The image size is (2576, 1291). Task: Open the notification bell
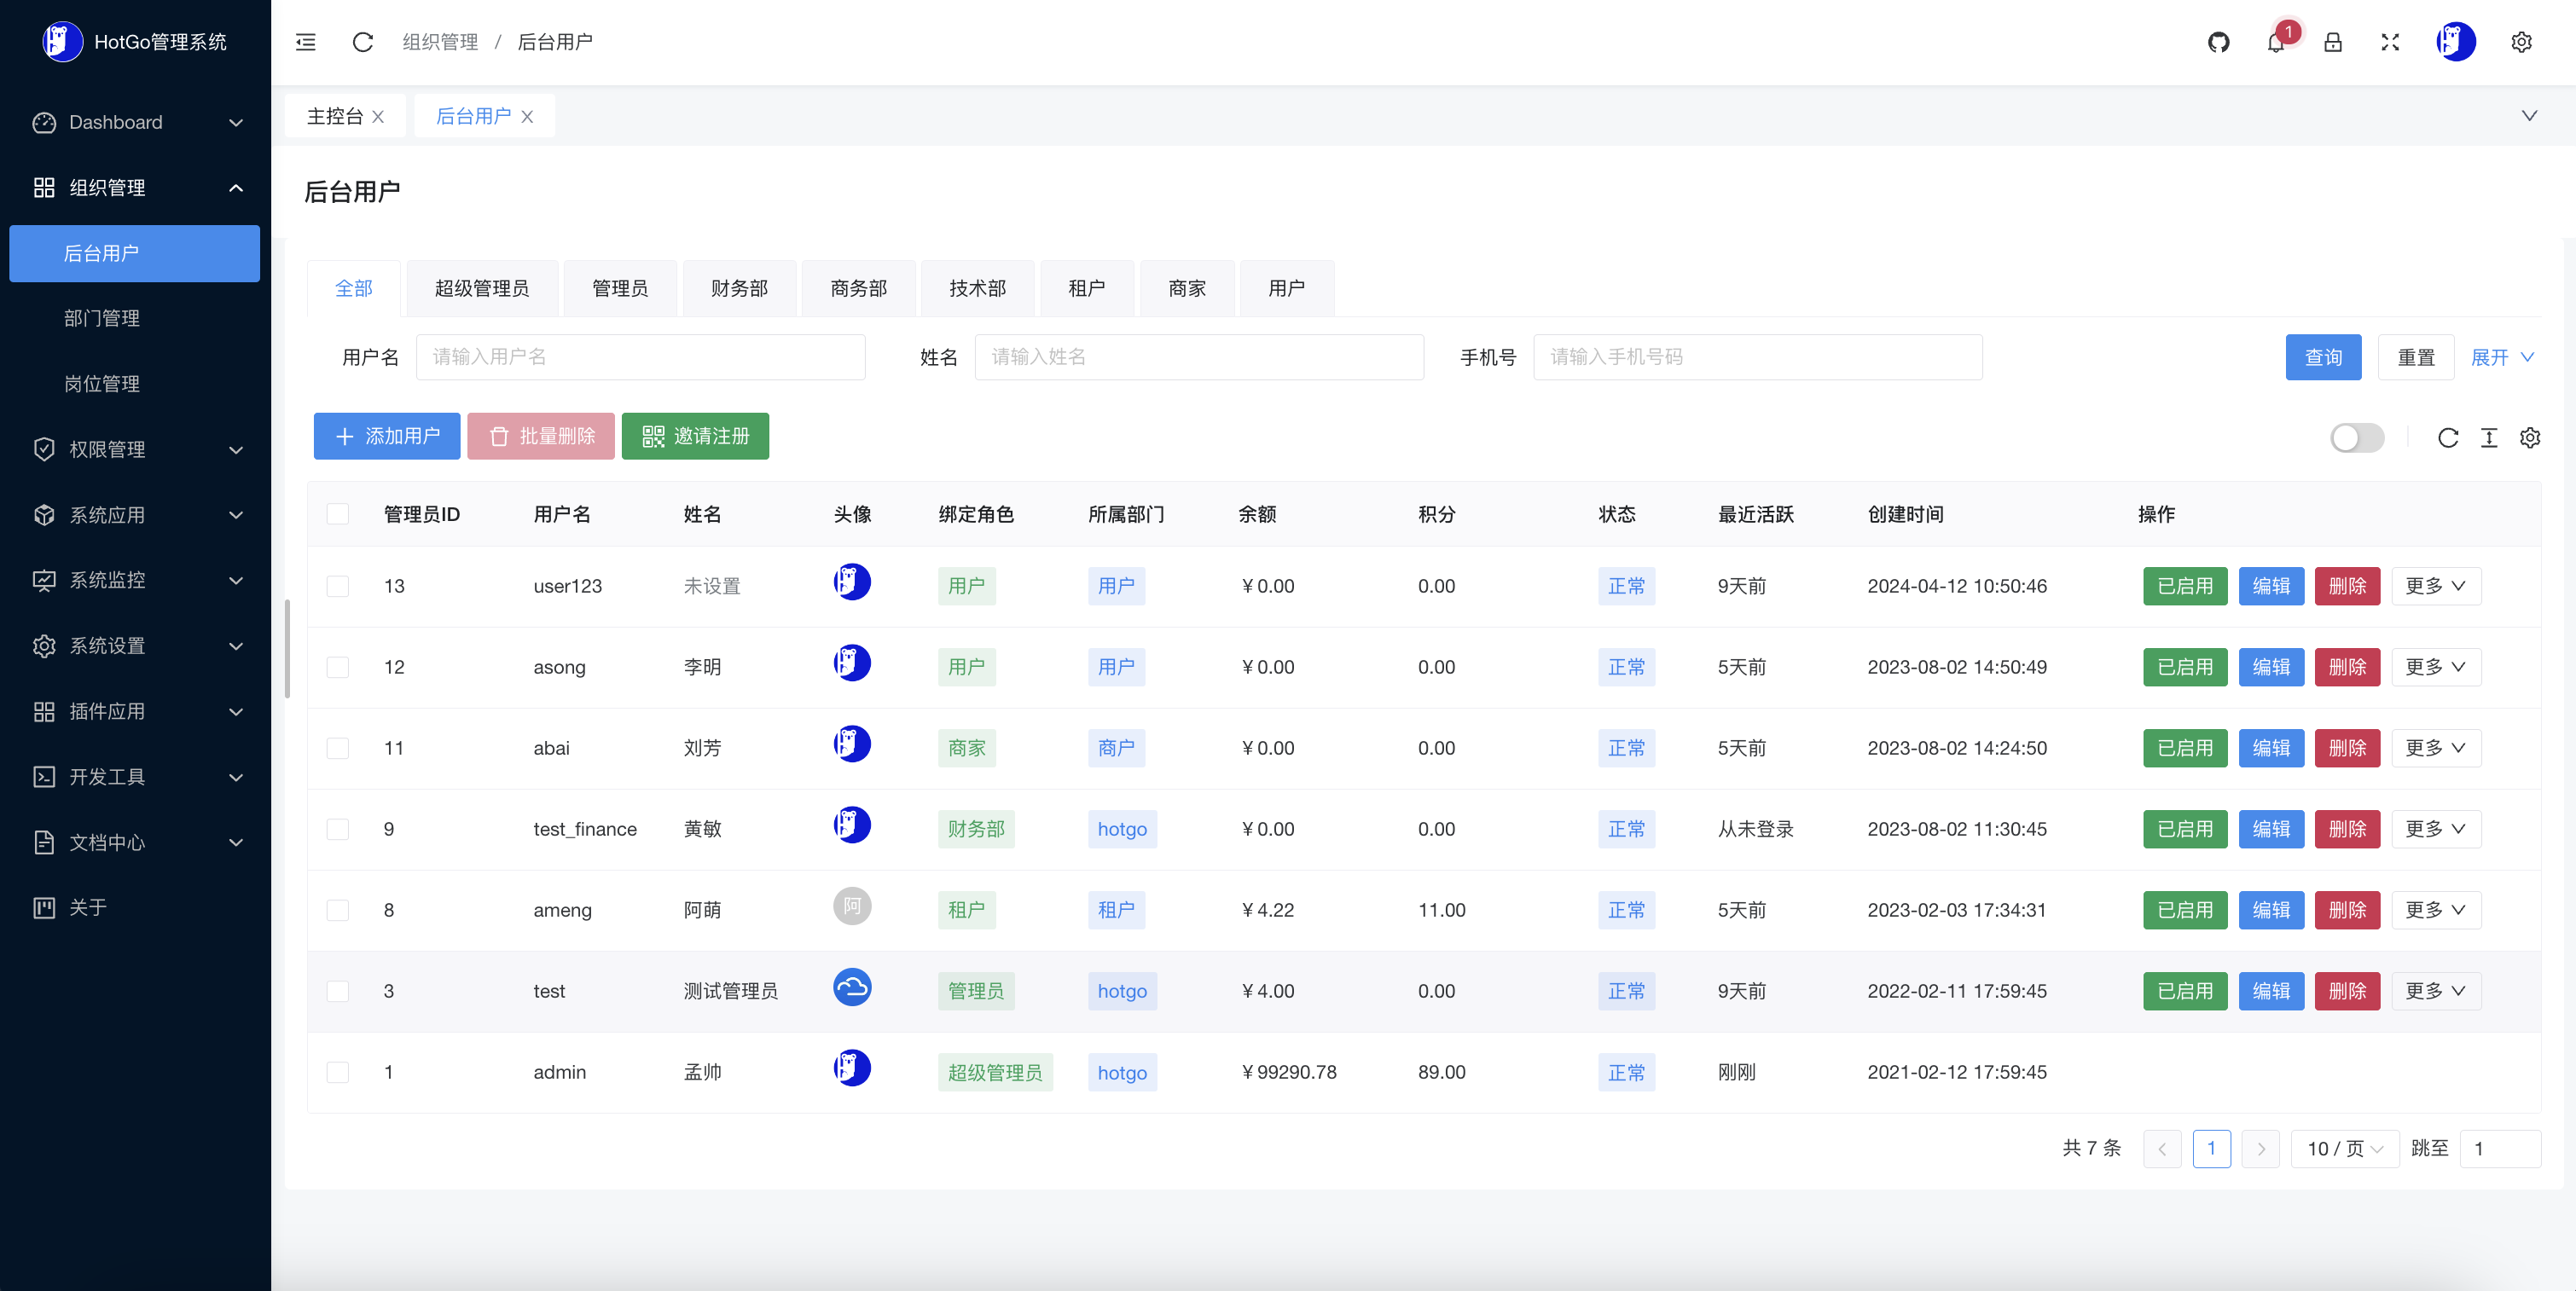(x=2276, y=42)
